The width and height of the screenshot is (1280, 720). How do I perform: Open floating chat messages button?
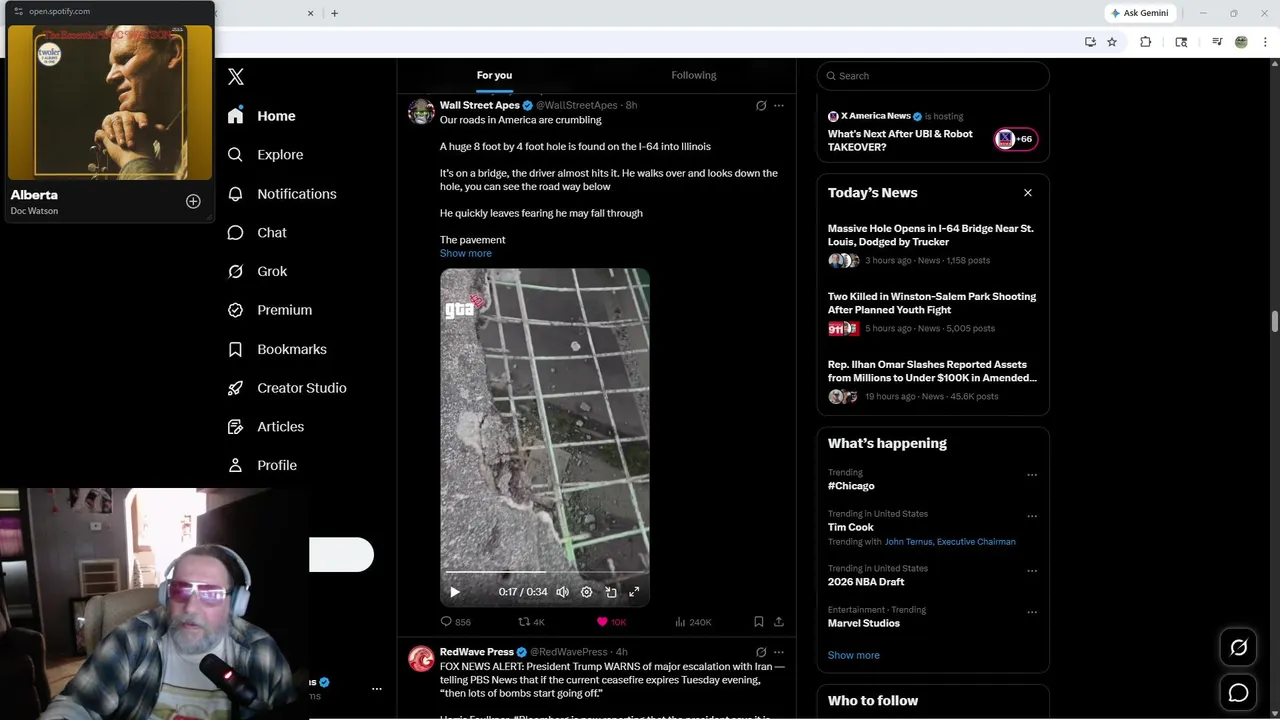coord(1238,693)
